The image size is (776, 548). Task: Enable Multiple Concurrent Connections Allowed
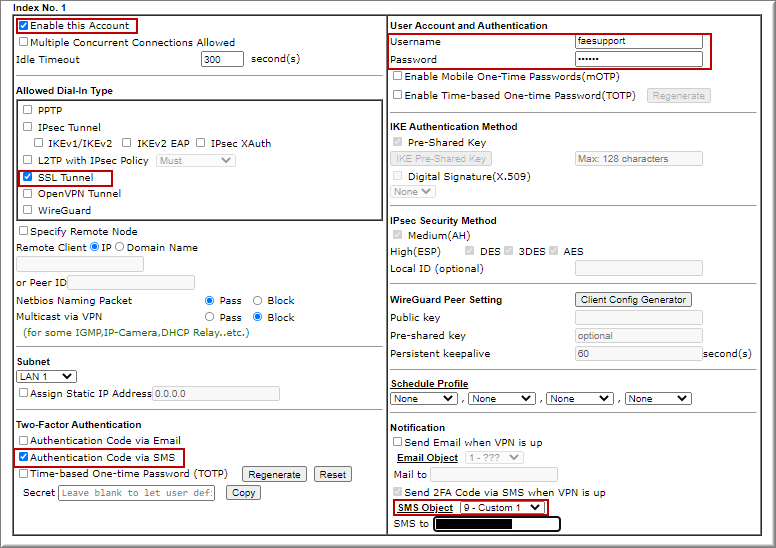[x=23, y=42]
